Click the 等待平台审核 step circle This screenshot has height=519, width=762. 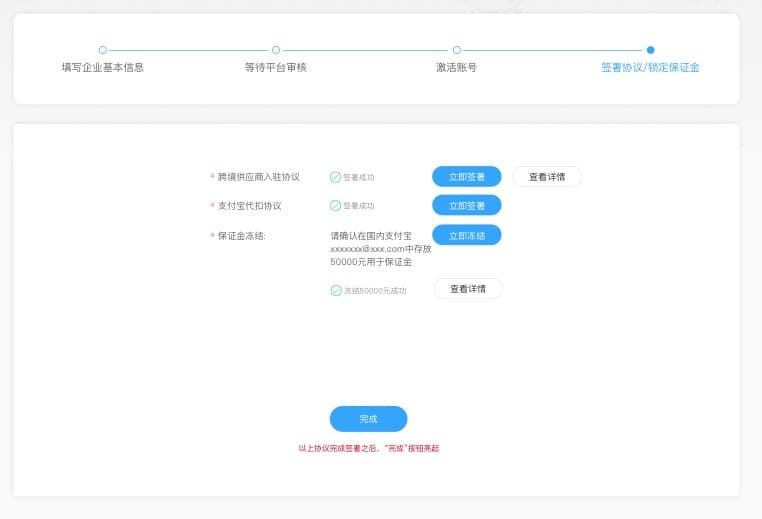tap(276, 50)
